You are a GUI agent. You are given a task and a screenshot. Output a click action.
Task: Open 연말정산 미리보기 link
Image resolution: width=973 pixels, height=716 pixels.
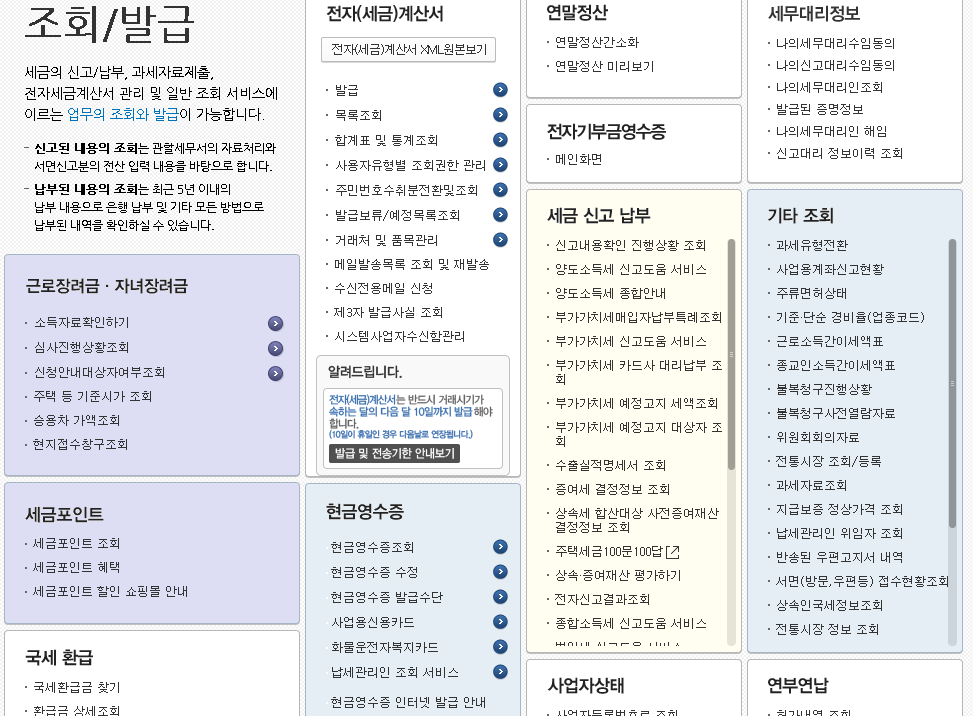[x=604, y=66]
